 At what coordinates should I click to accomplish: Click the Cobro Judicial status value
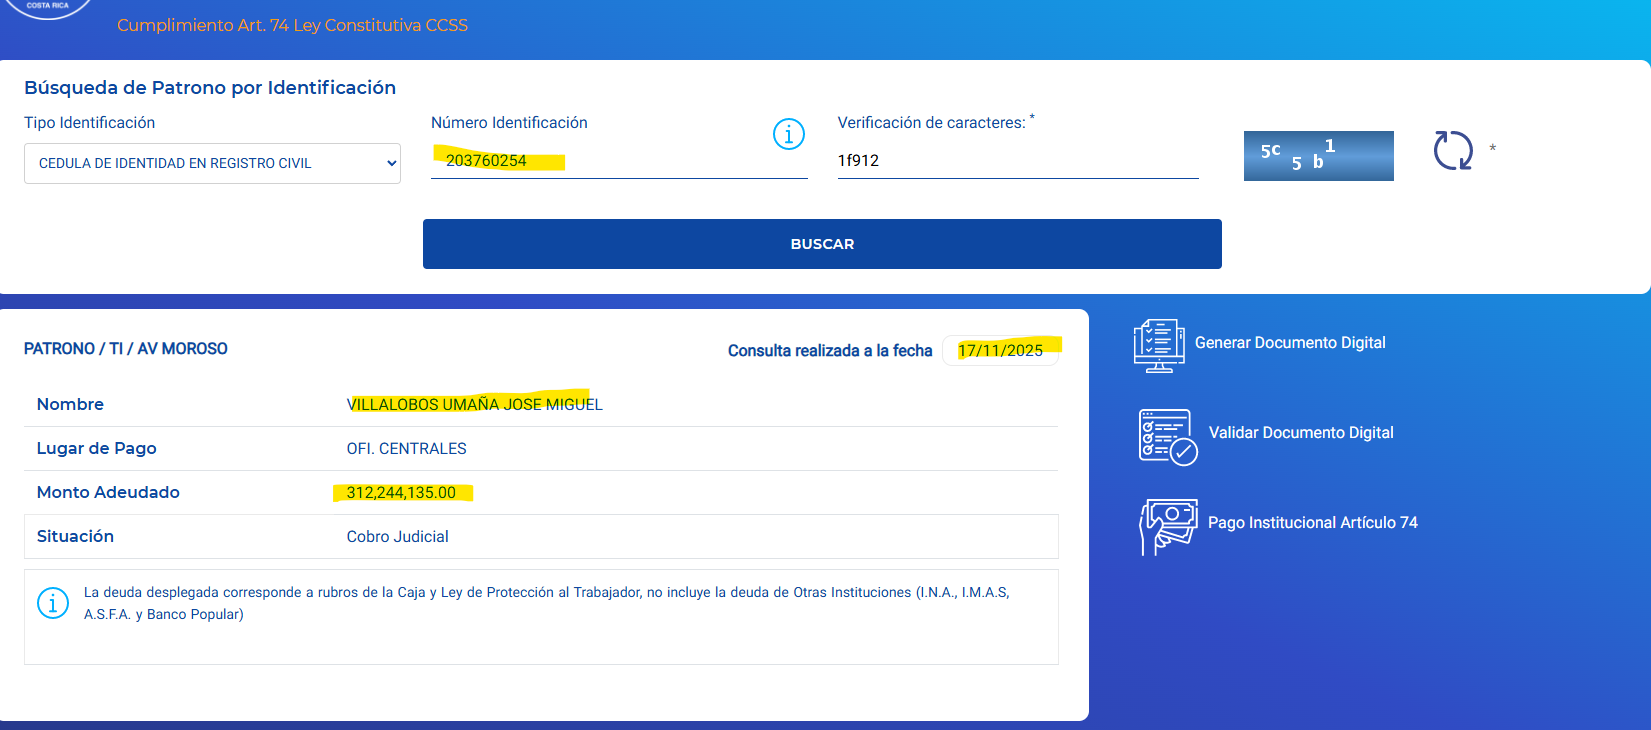click(397, 537)
